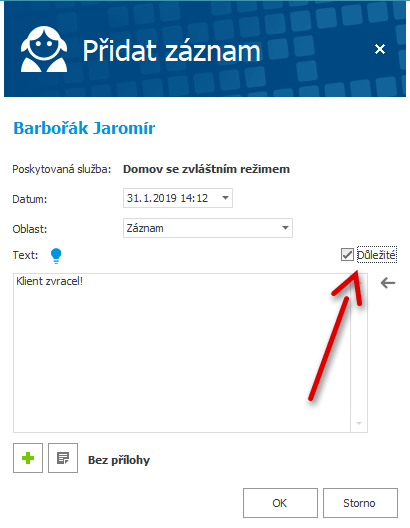Click the Důležité checkbox label
The height and width of the screenshot is (528, 410).
coord(376,255)
